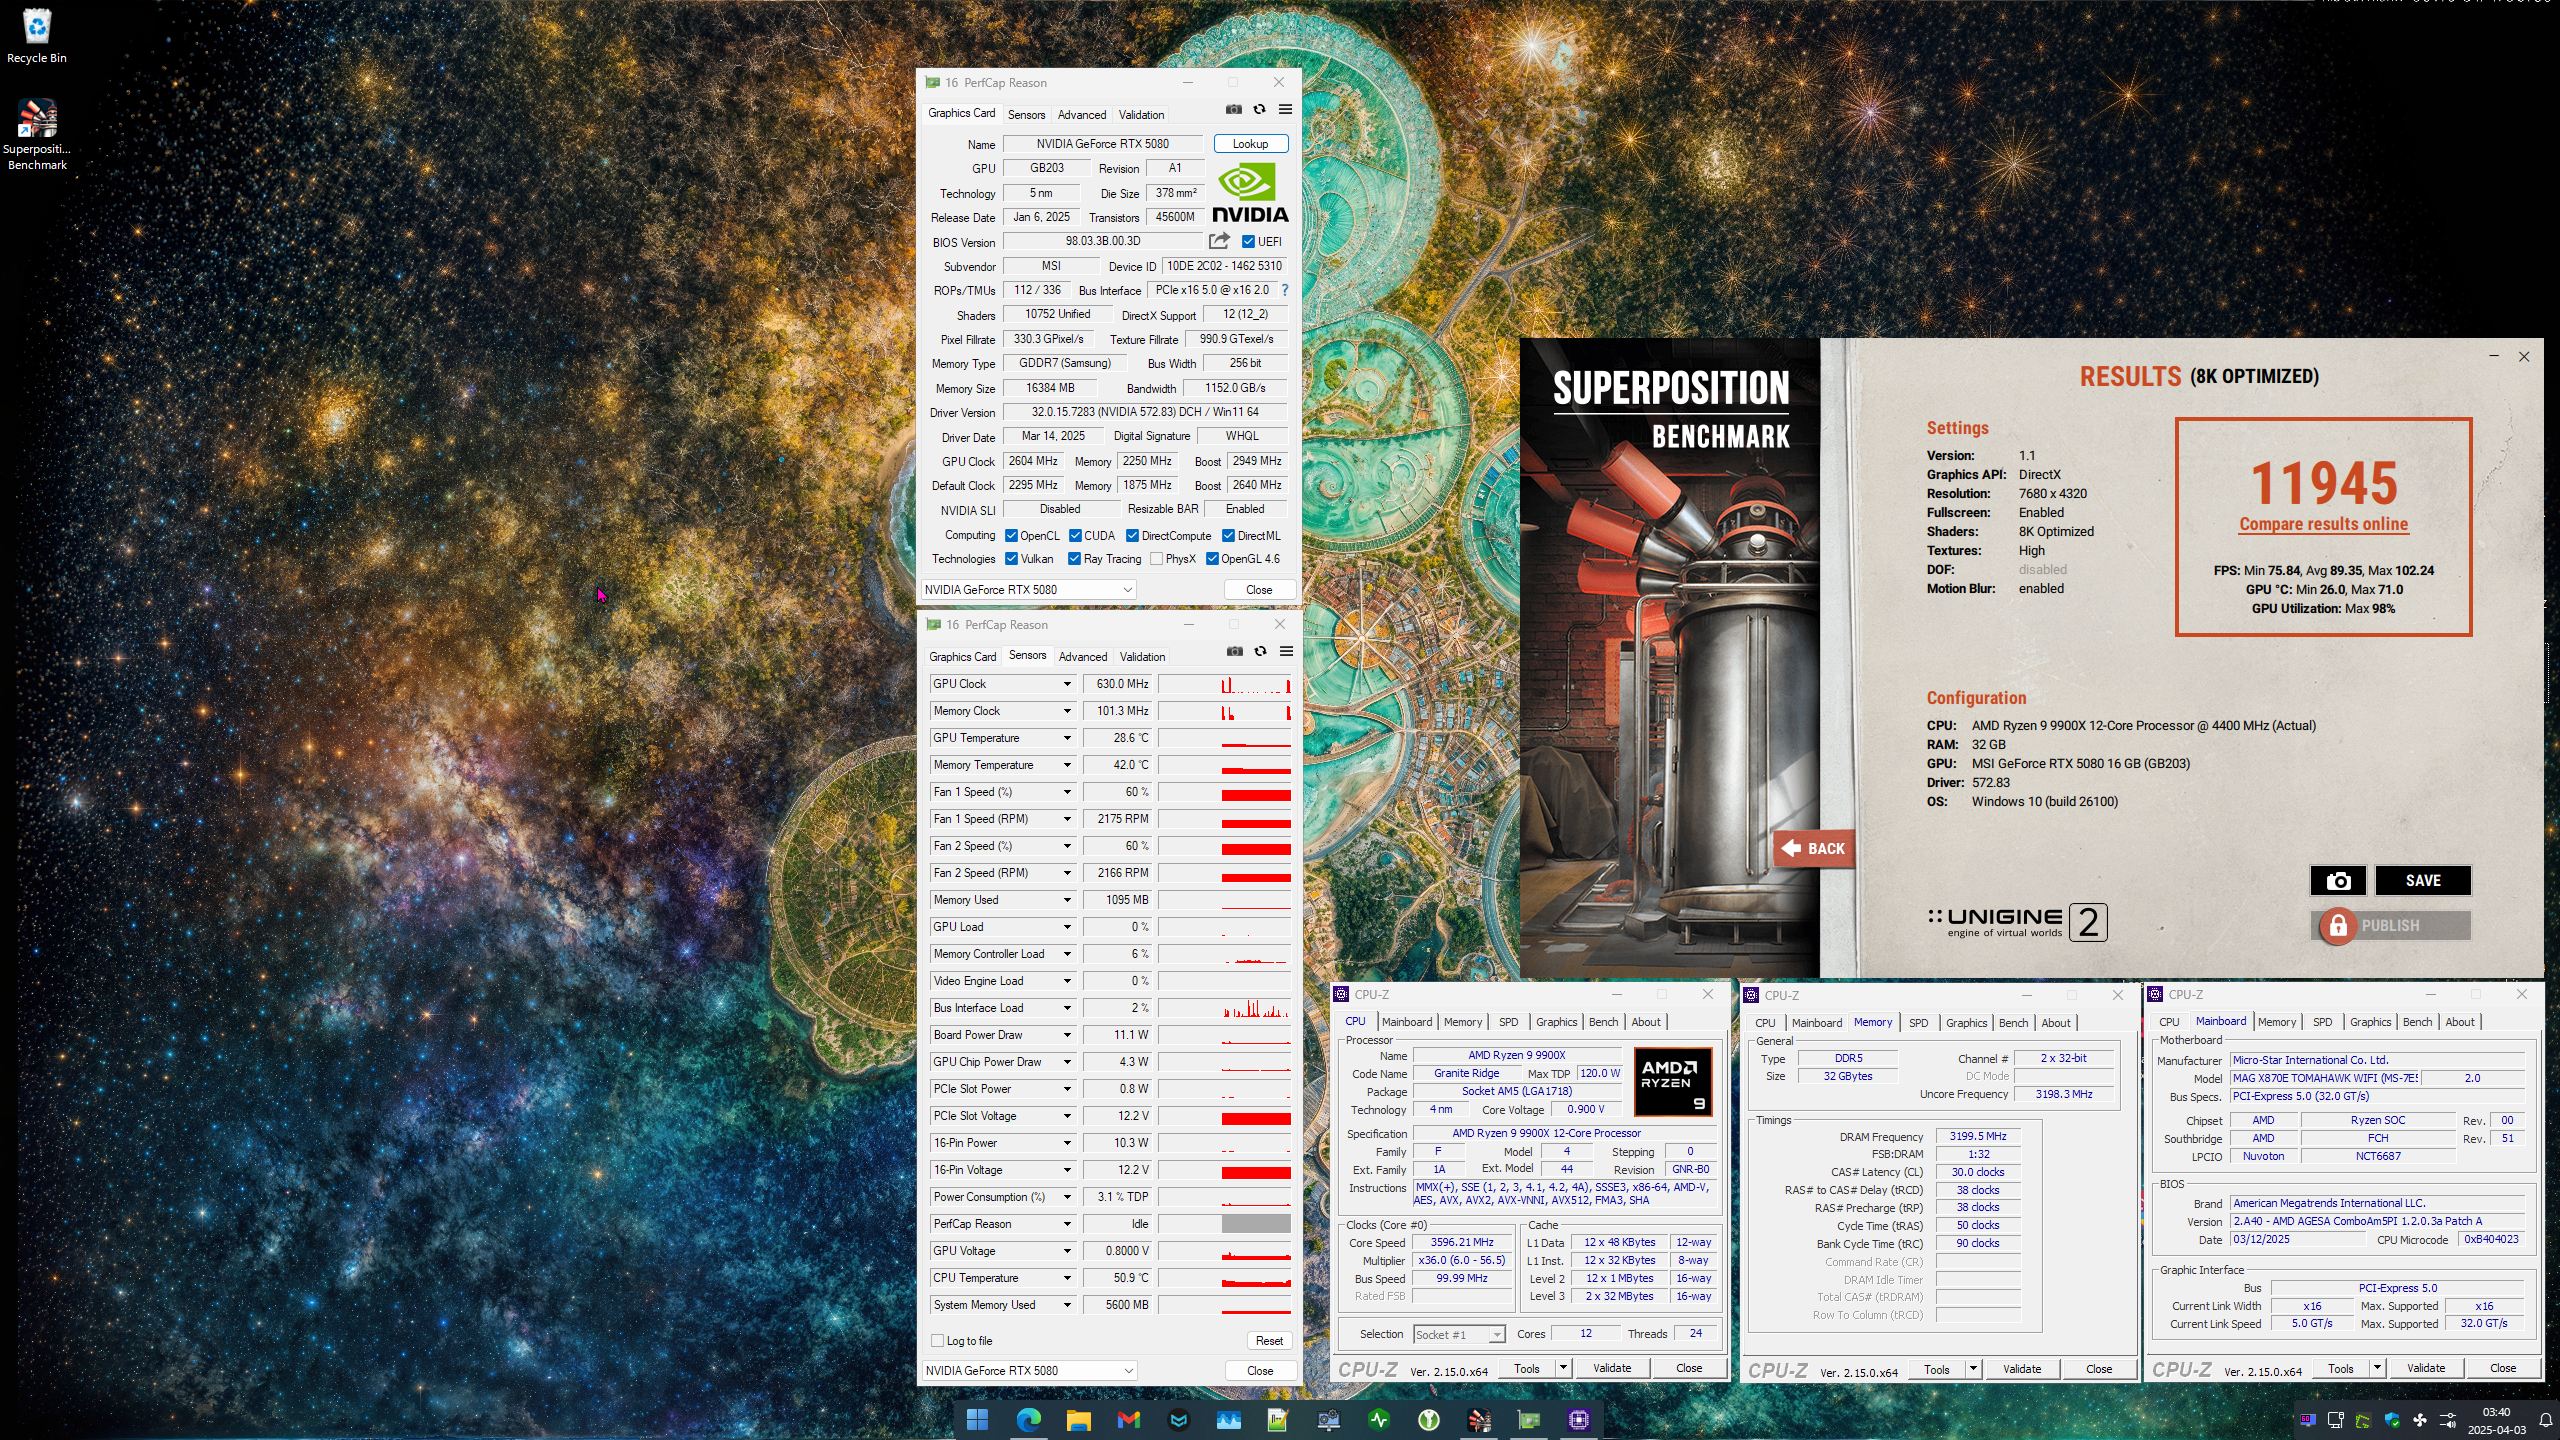
Task: Expand the PerfCap Reason sensor dropdown
Action: (1067, 1224)
